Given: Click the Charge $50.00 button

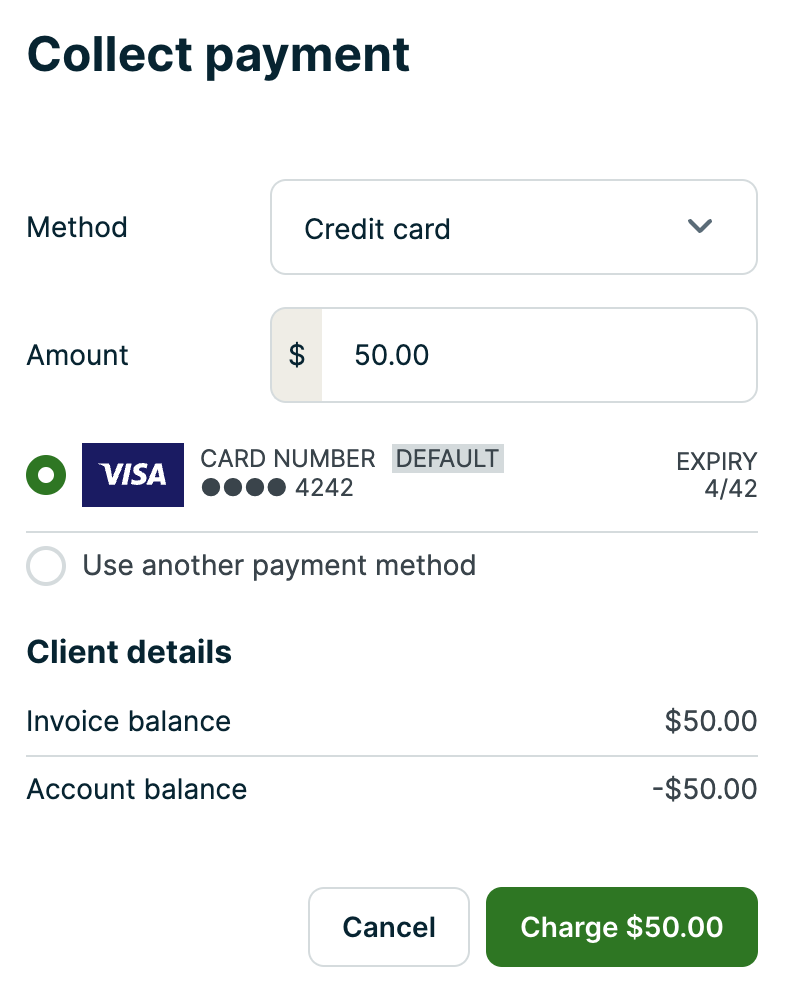Looking at the screenshot, I should (x=621, y=927).
